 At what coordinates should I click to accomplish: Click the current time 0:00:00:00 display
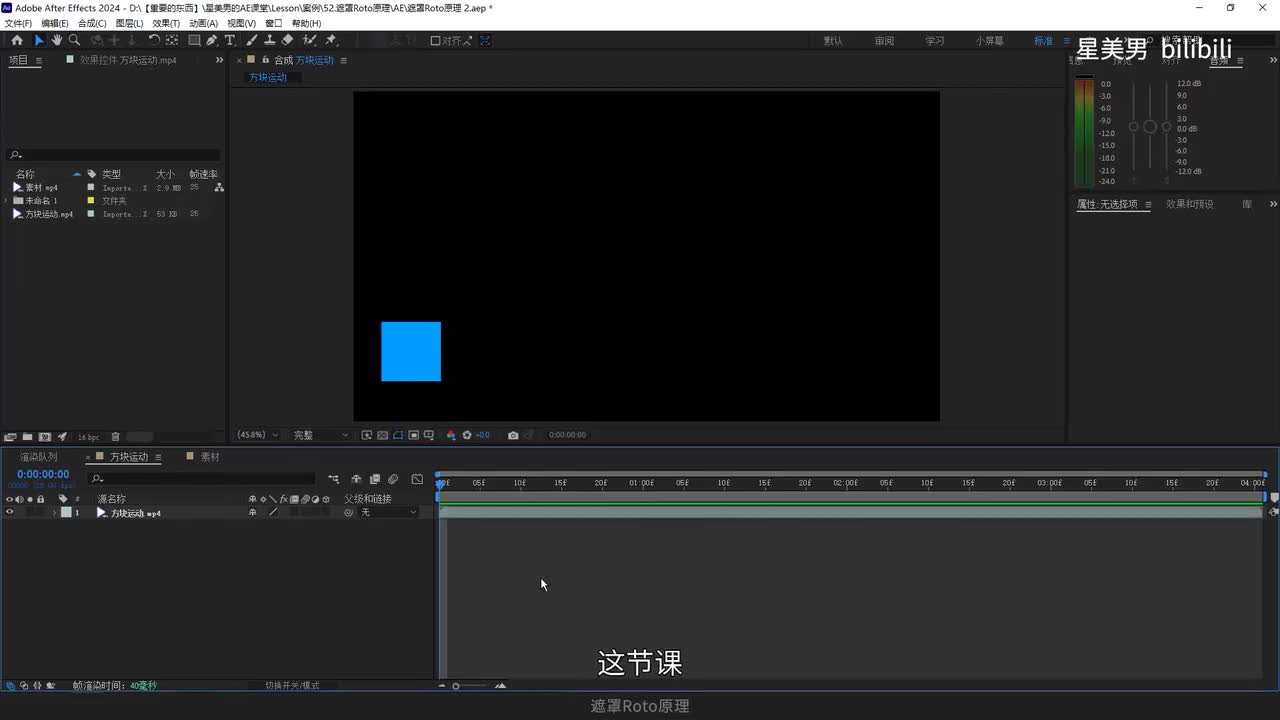tap(43, 474)
